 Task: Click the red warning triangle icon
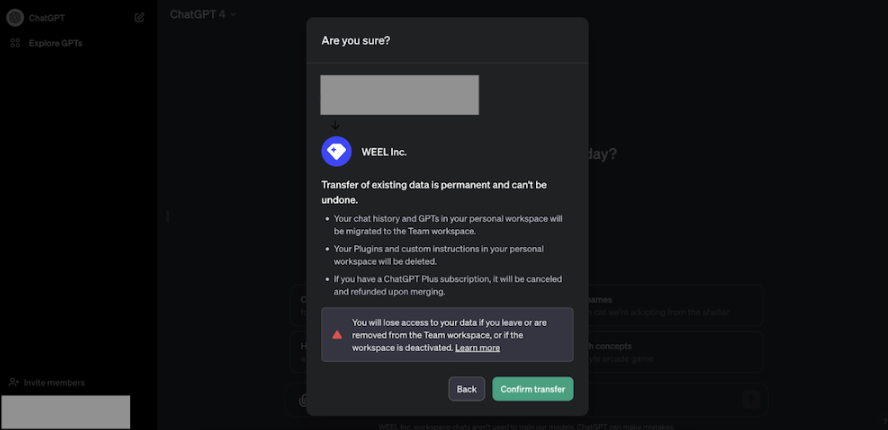[337, 335]
